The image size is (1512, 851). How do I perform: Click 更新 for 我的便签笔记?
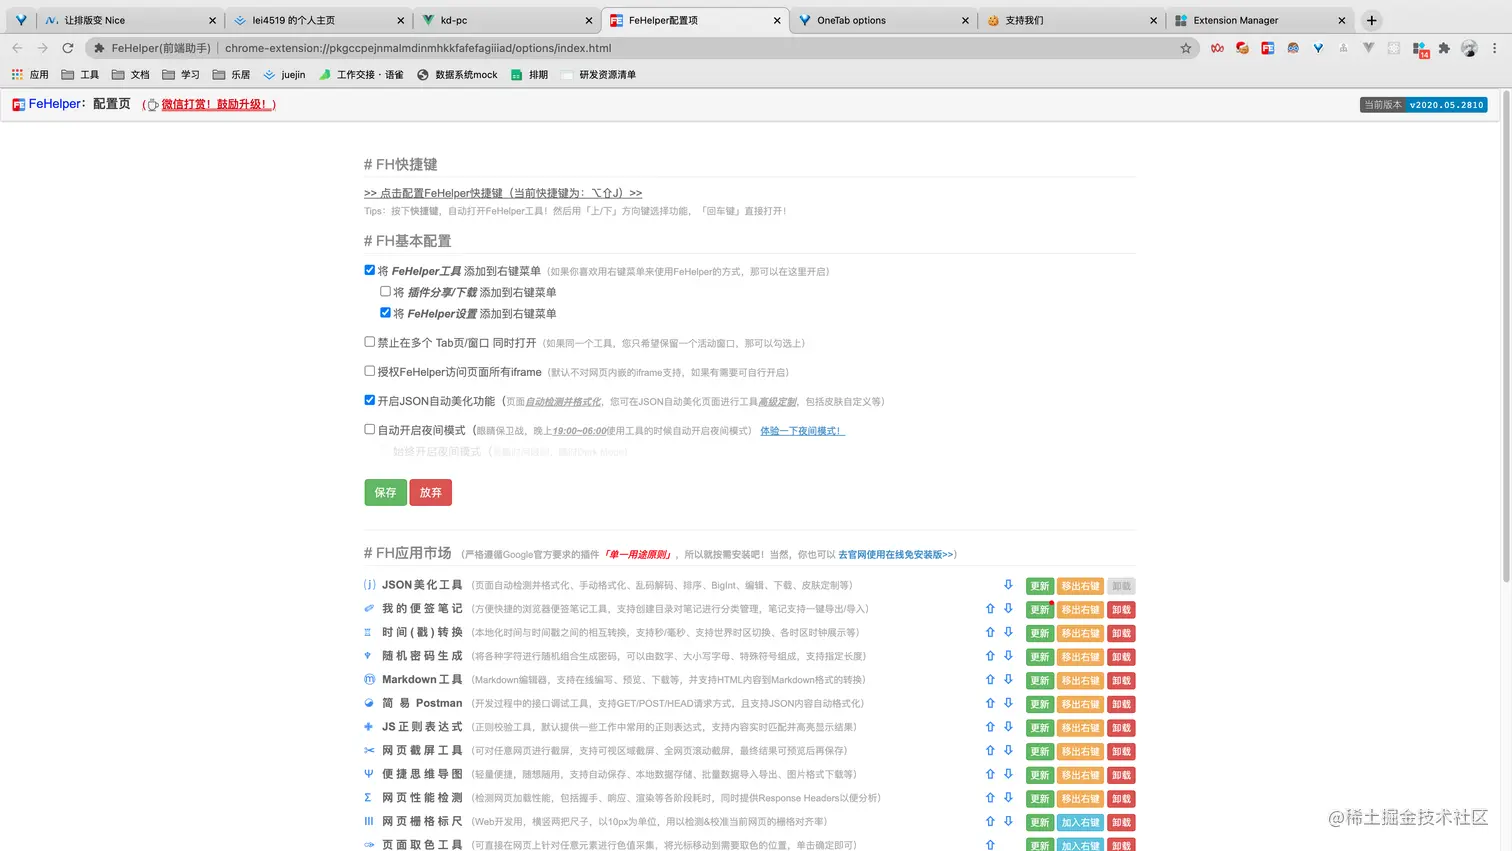coord(1040,609)
